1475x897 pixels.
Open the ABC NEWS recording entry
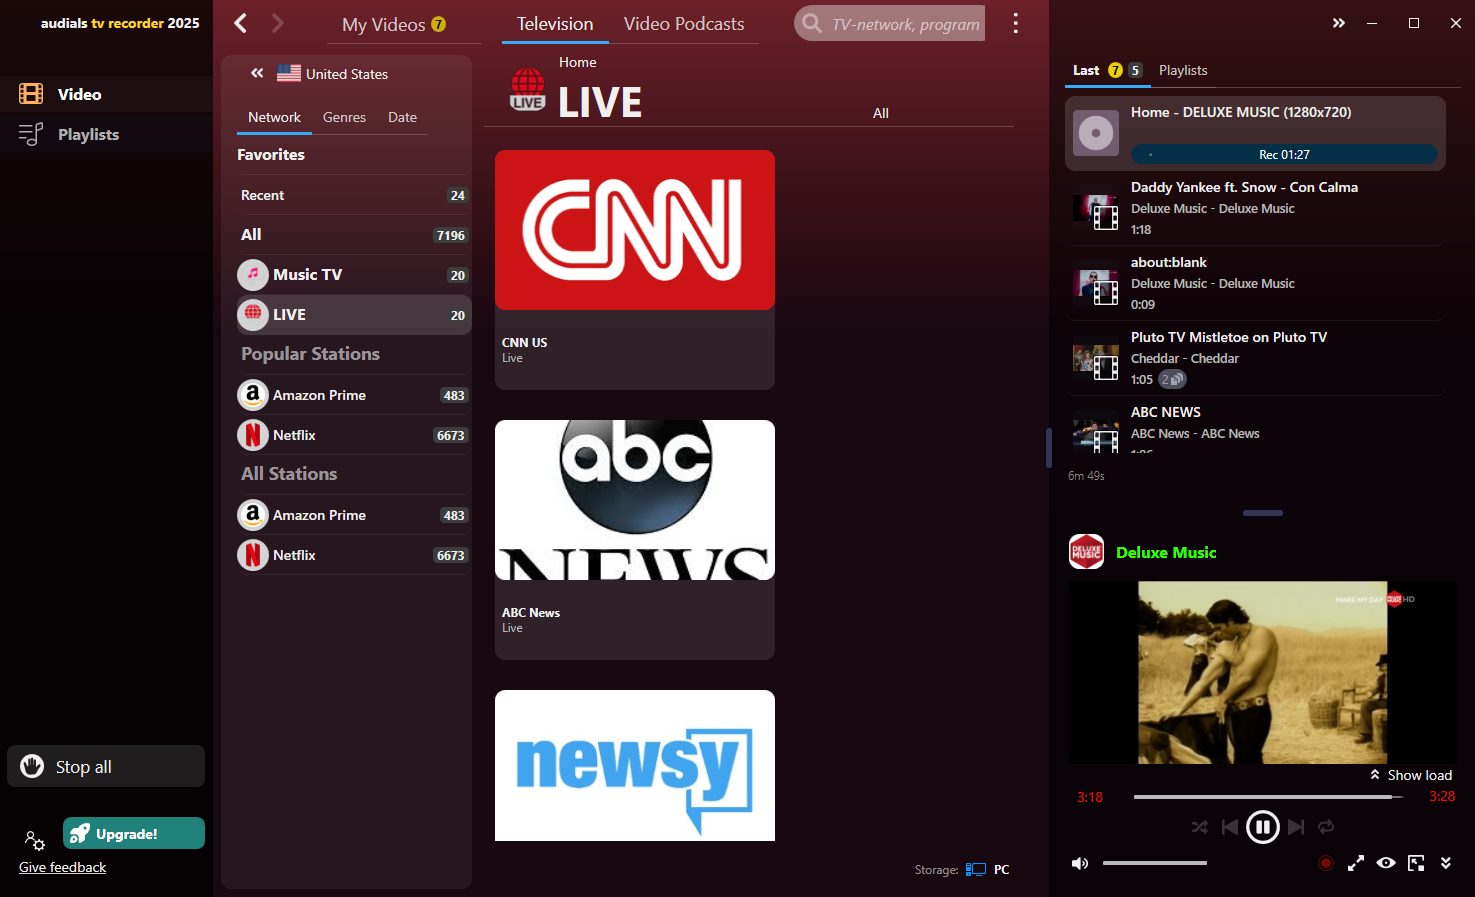(1255, 428)
